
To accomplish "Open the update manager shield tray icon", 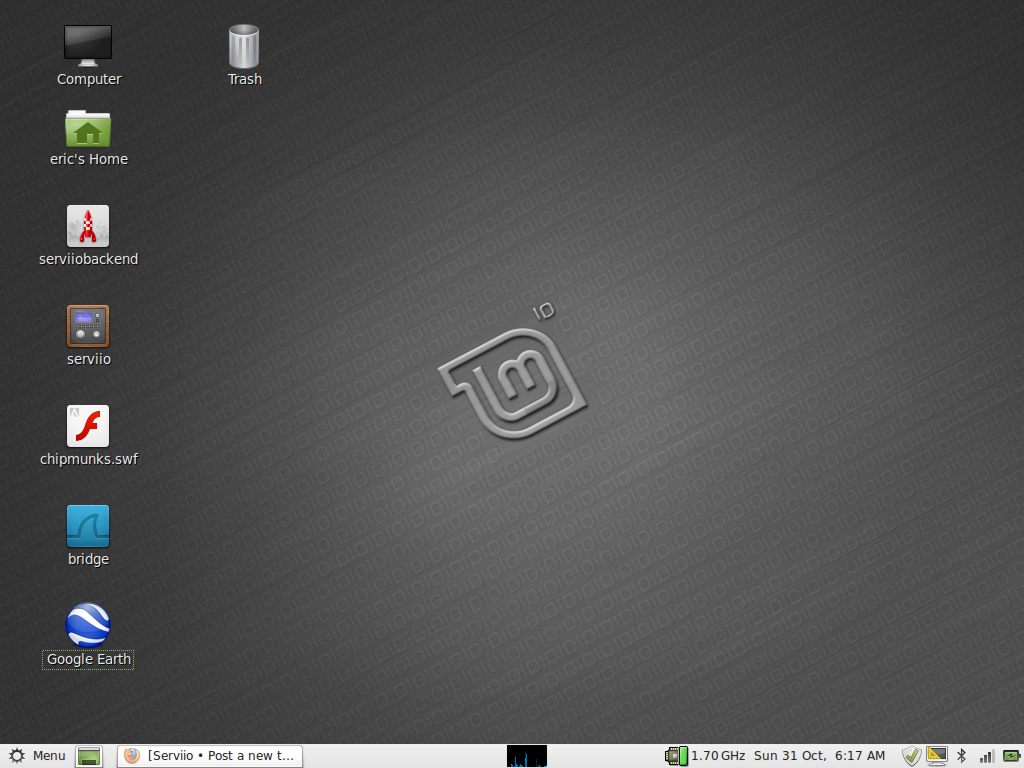I will coord(912,756).
